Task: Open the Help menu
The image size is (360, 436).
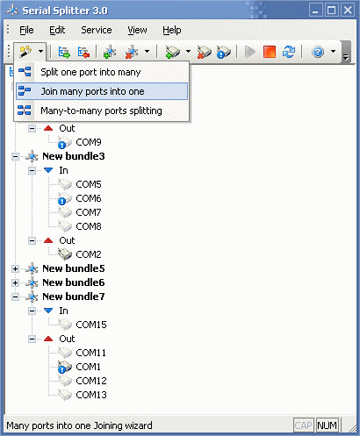Action: (x=172, y=30)
